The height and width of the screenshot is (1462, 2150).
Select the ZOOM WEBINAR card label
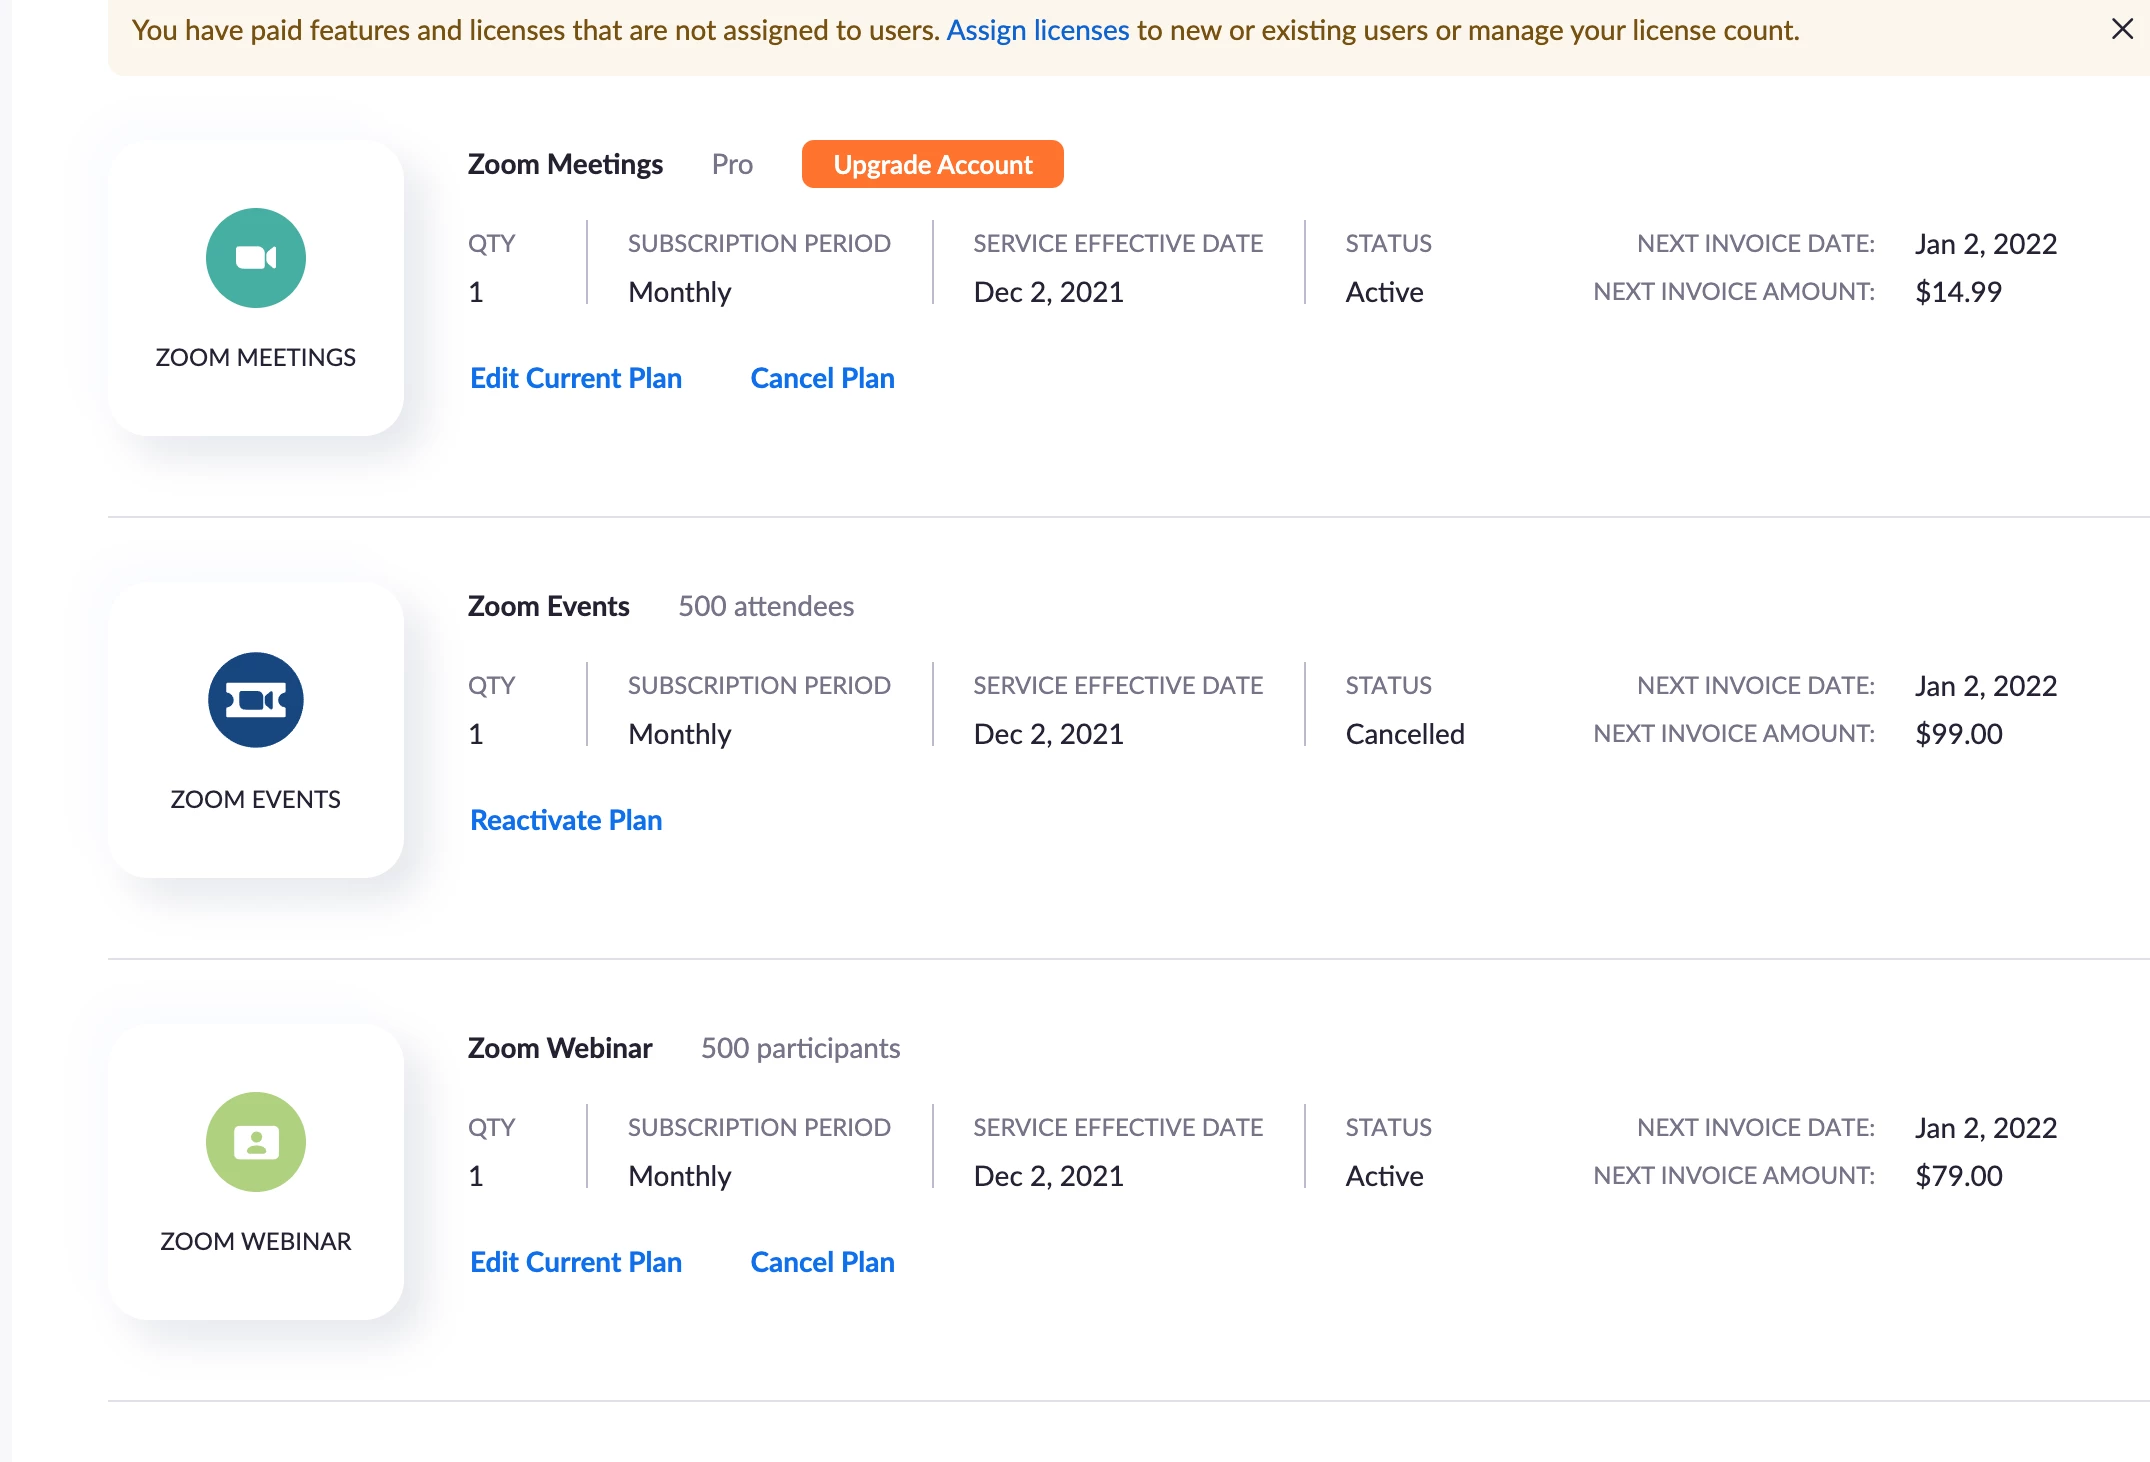[256, 1241]
